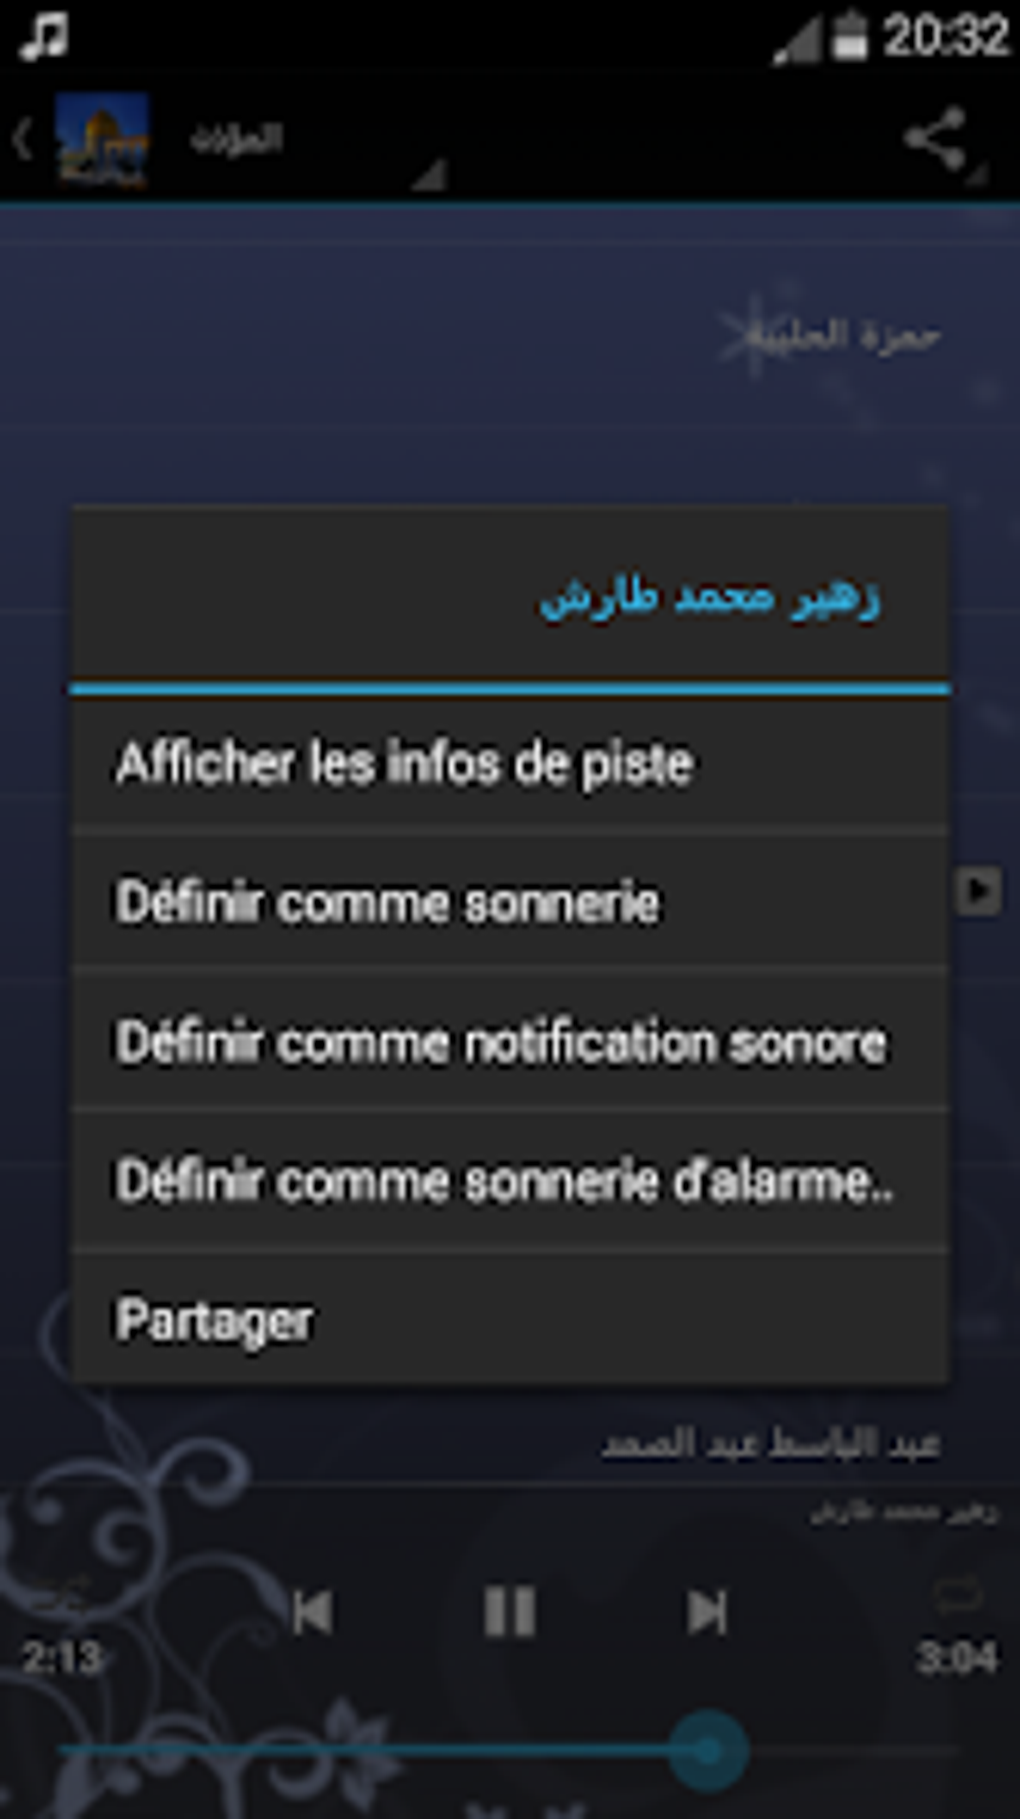The image size is (1020, 1819).
Task: Select Afficher les infos de piste
Action: 510,764
